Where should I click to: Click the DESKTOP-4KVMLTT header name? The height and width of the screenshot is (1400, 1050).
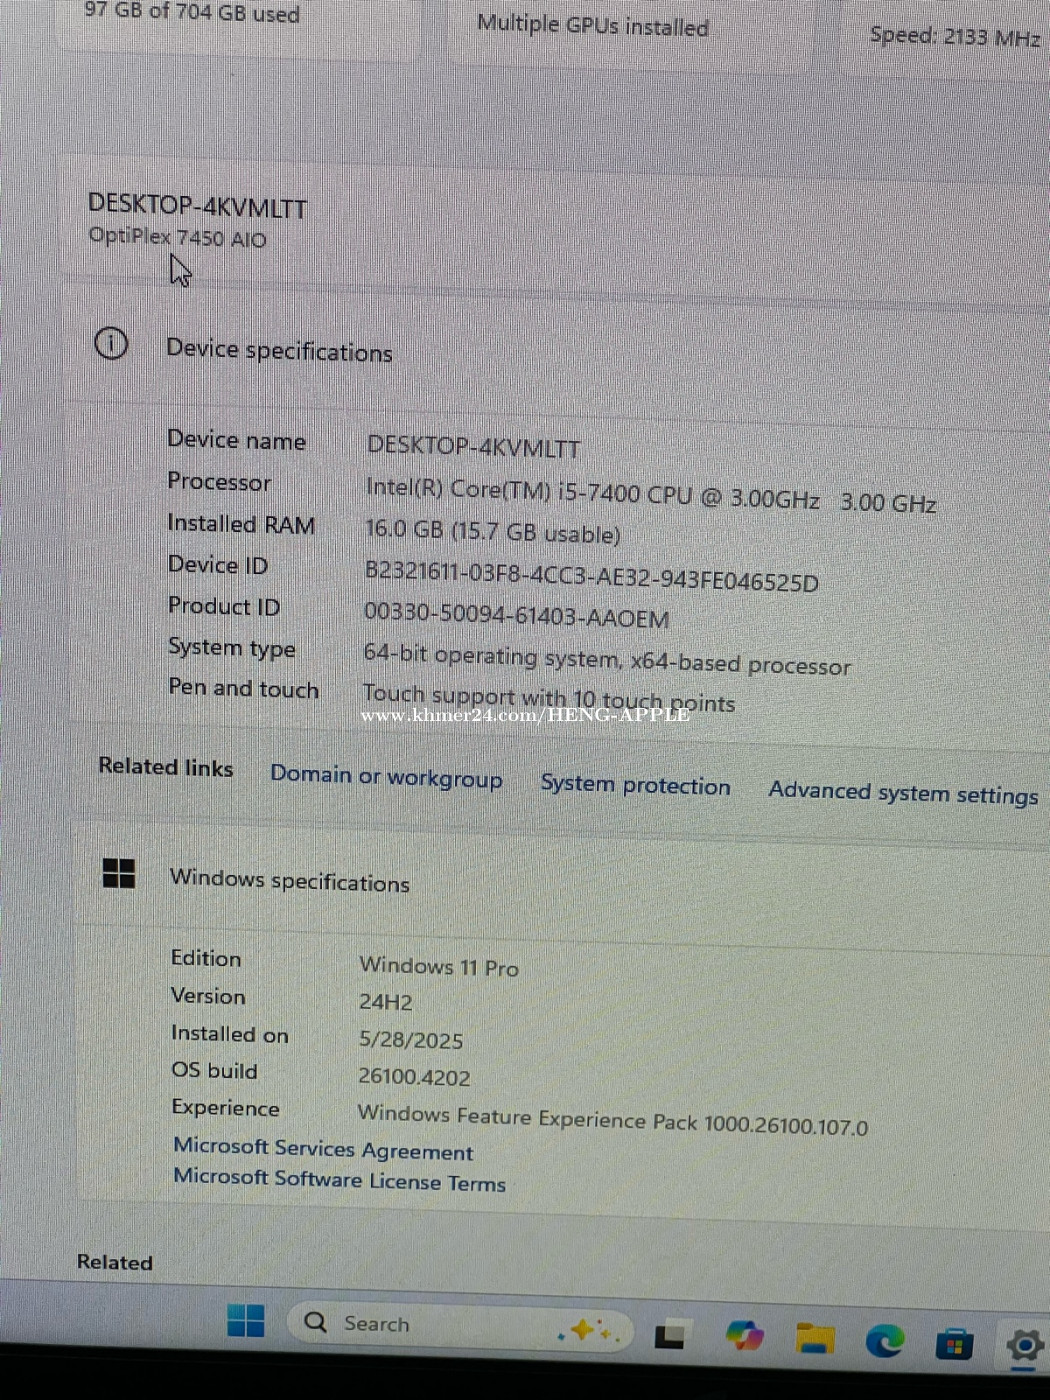click(198, 206)
